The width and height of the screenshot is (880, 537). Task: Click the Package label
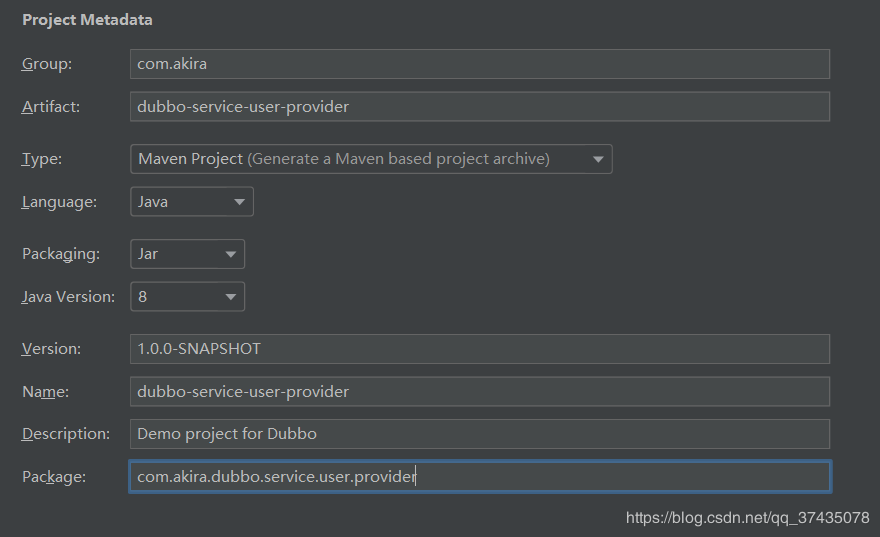pos(54,477)
